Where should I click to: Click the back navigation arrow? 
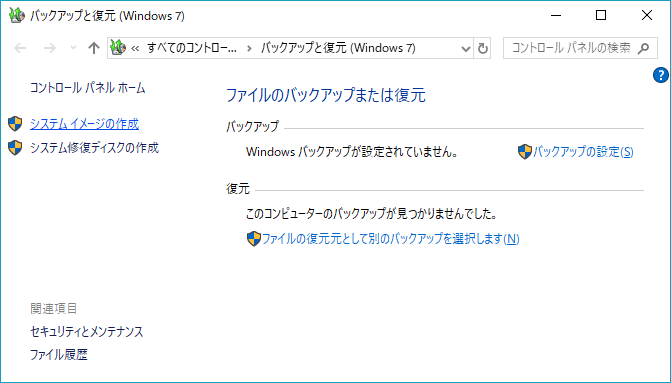(20, 48)
